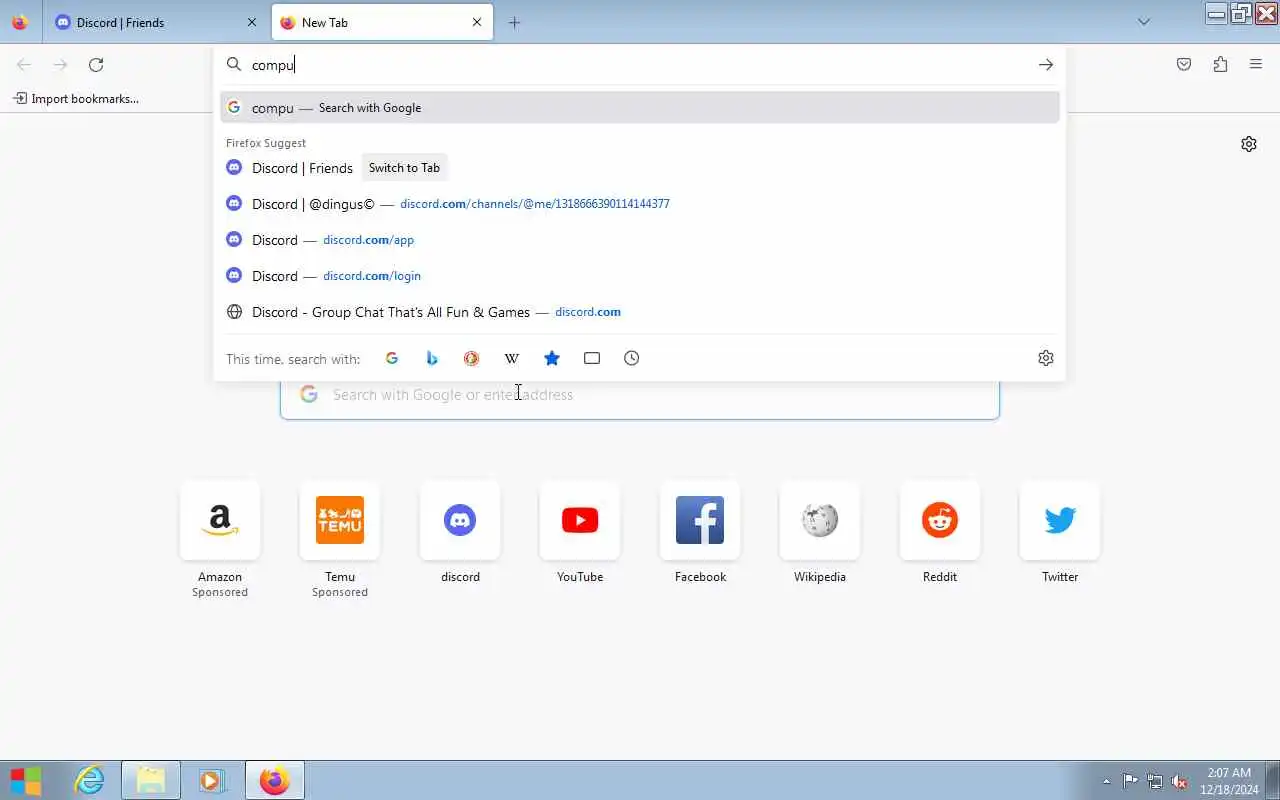Open the discord.com/app suggestion

tap(640, 240)
